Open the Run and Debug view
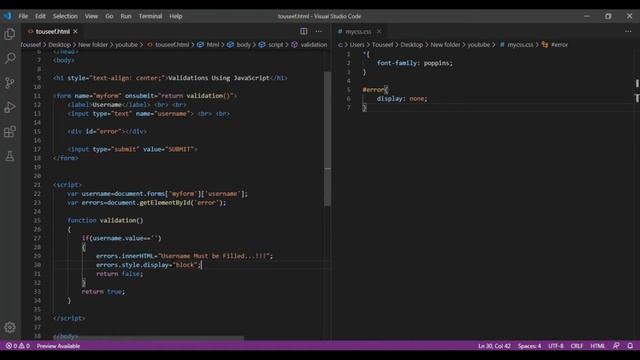Screen dimensions: 640x360 tap(10, 107)
